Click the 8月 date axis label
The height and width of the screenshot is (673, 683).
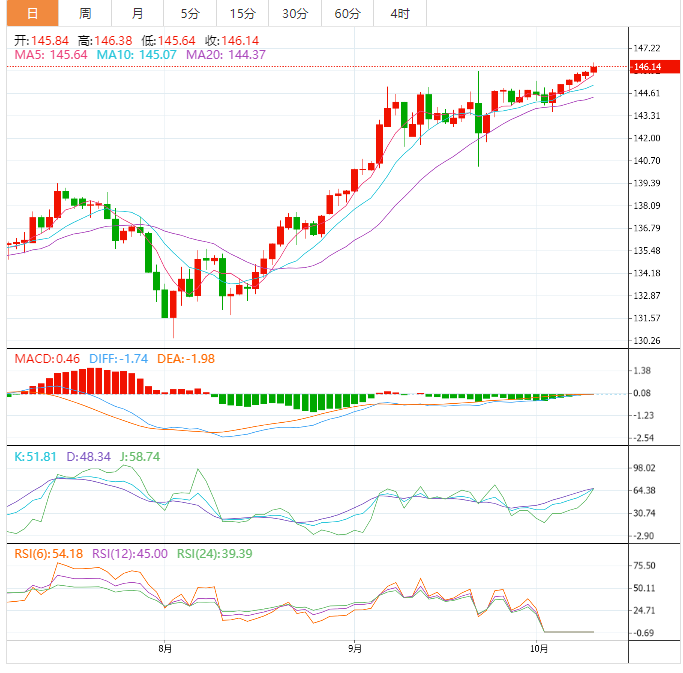point(165,649)
